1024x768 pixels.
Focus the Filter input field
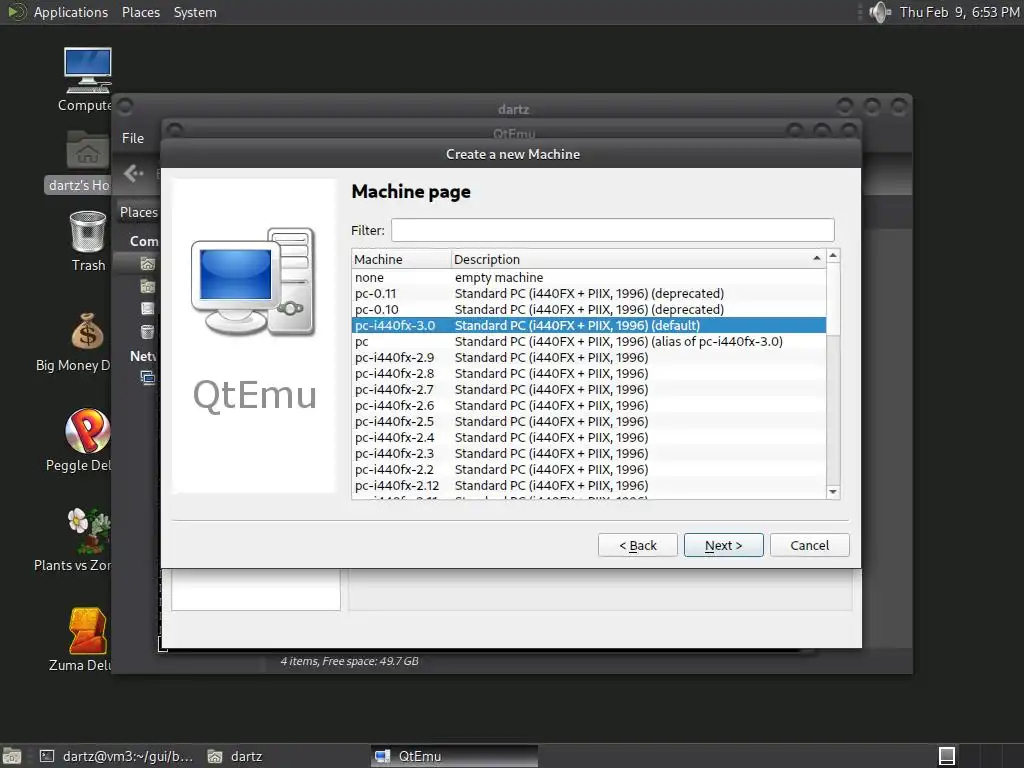613,230
